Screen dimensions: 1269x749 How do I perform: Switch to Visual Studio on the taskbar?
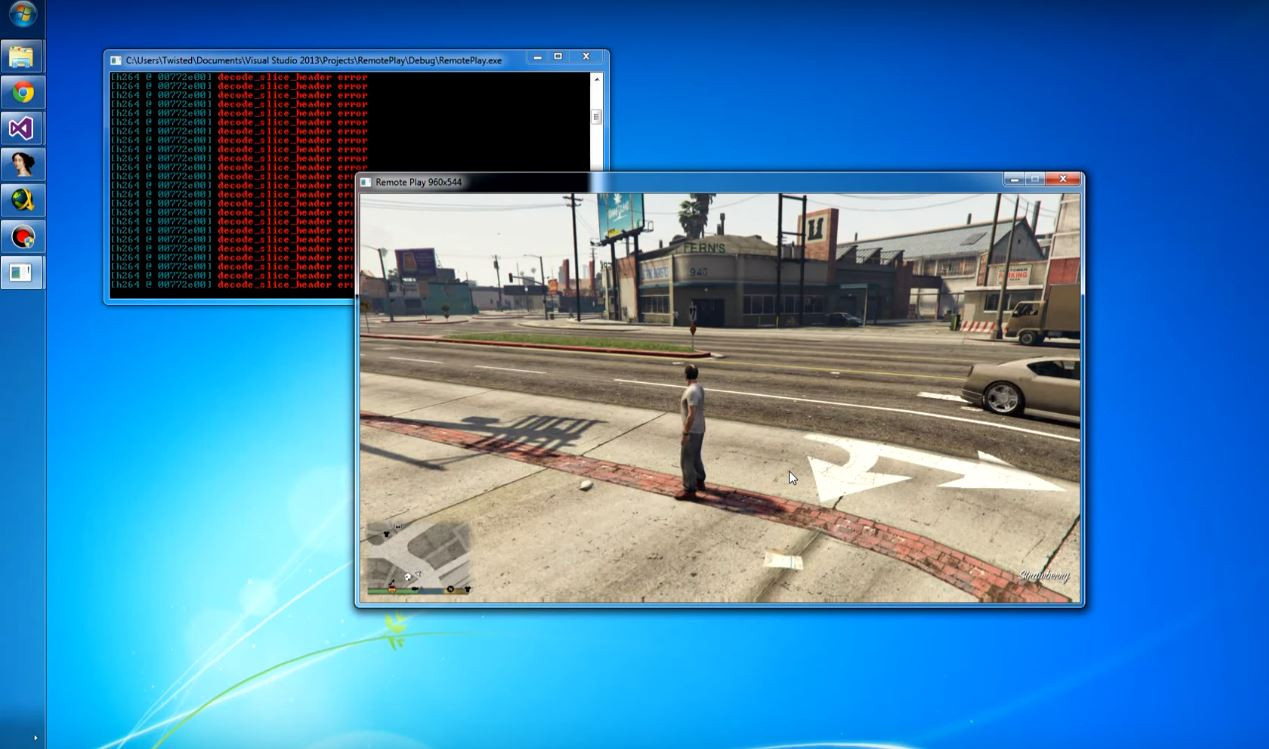(x=22, y=128)
